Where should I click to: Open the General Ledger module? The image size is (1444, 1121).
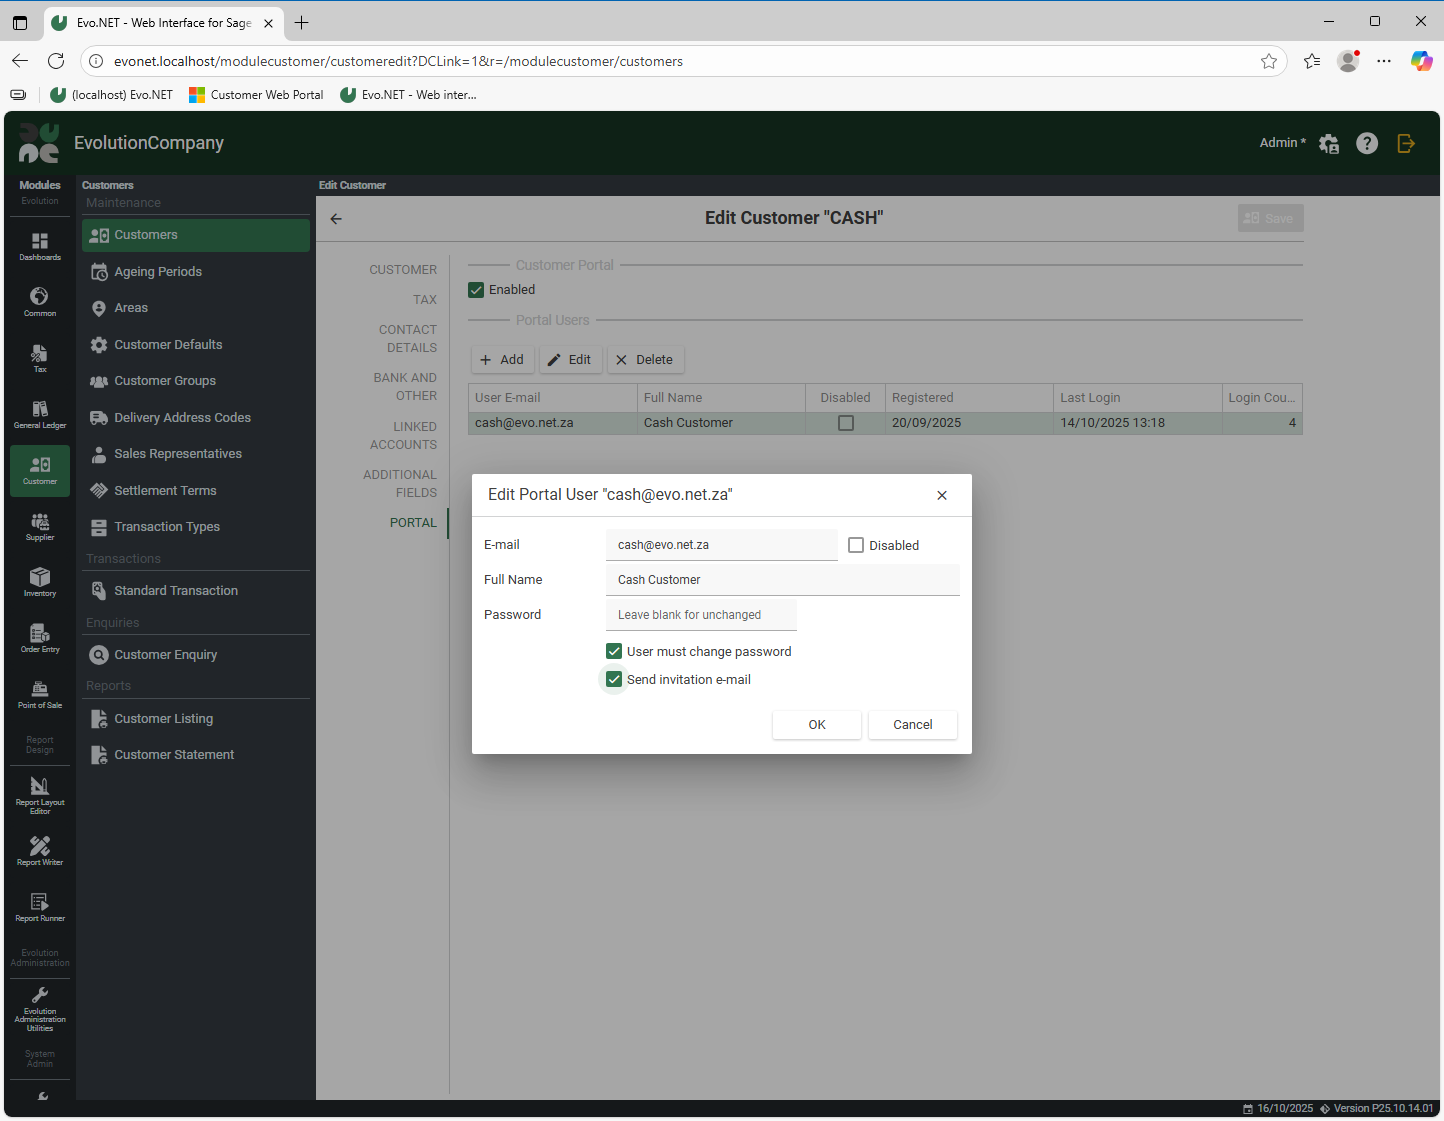(40, 414)
